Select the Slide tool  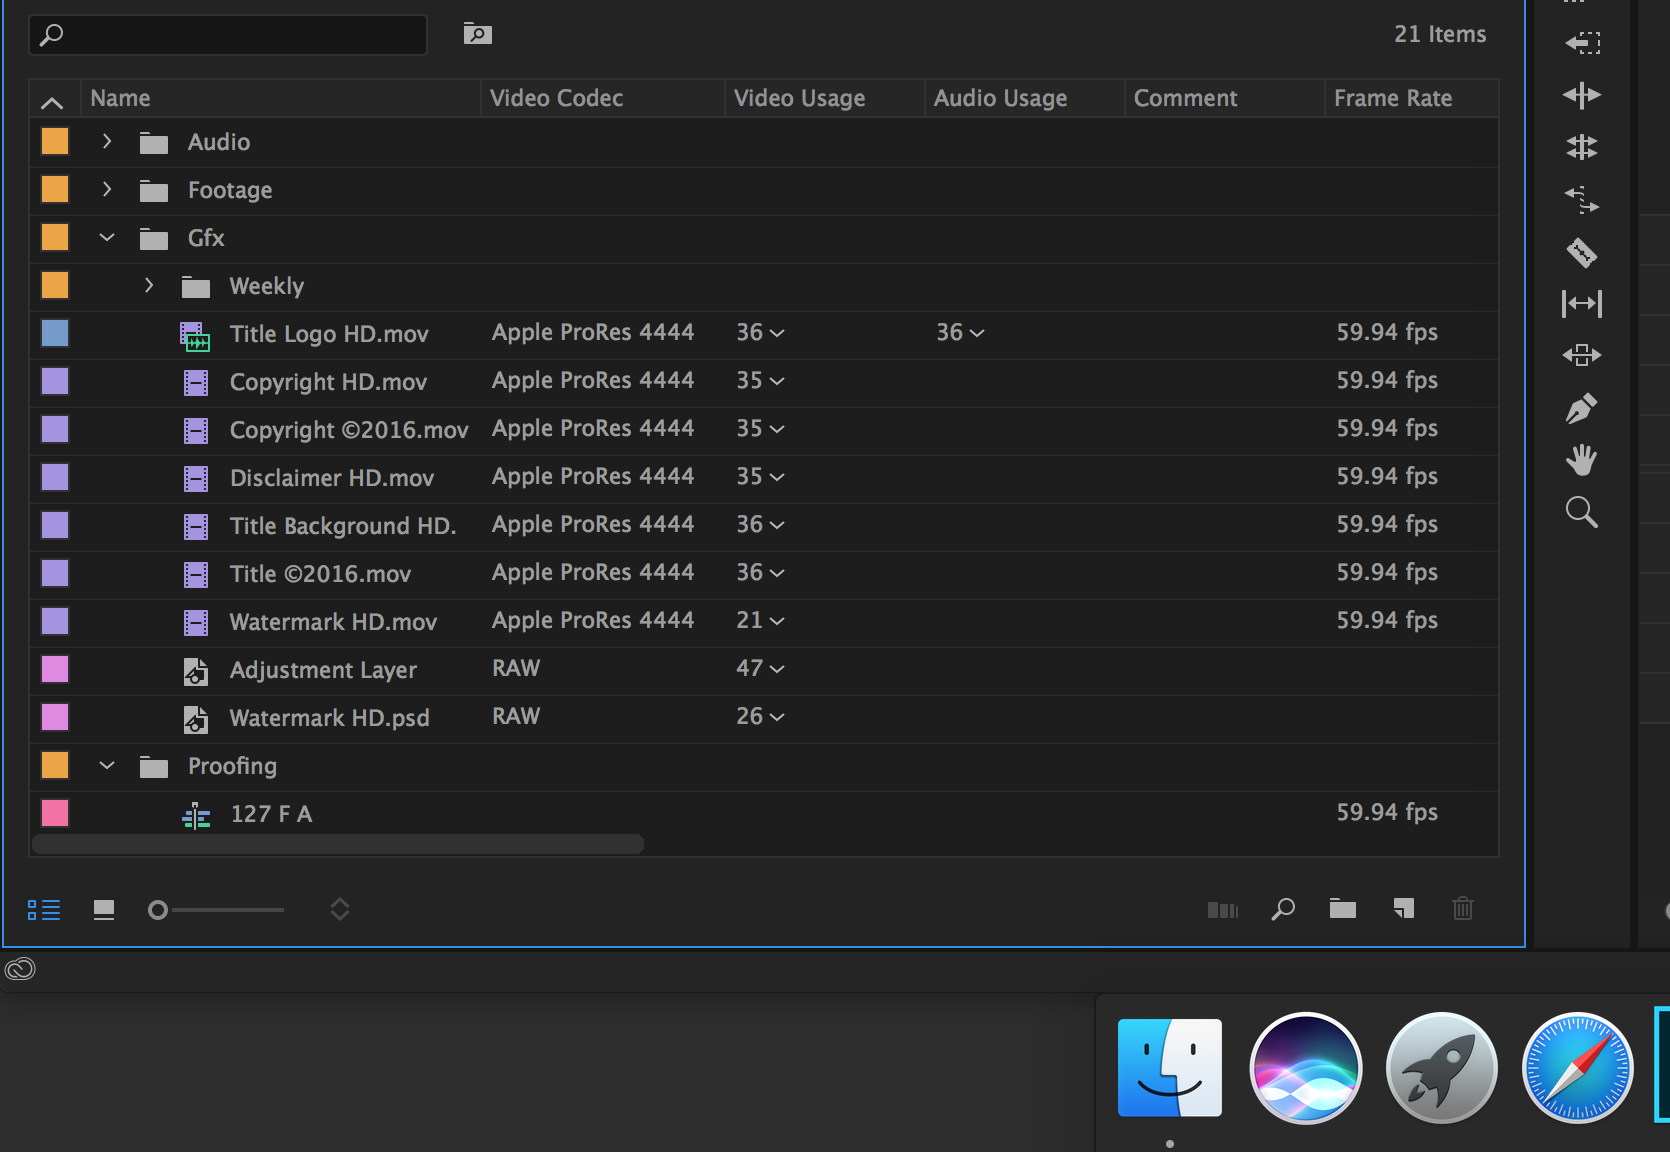coord(1582,355)
